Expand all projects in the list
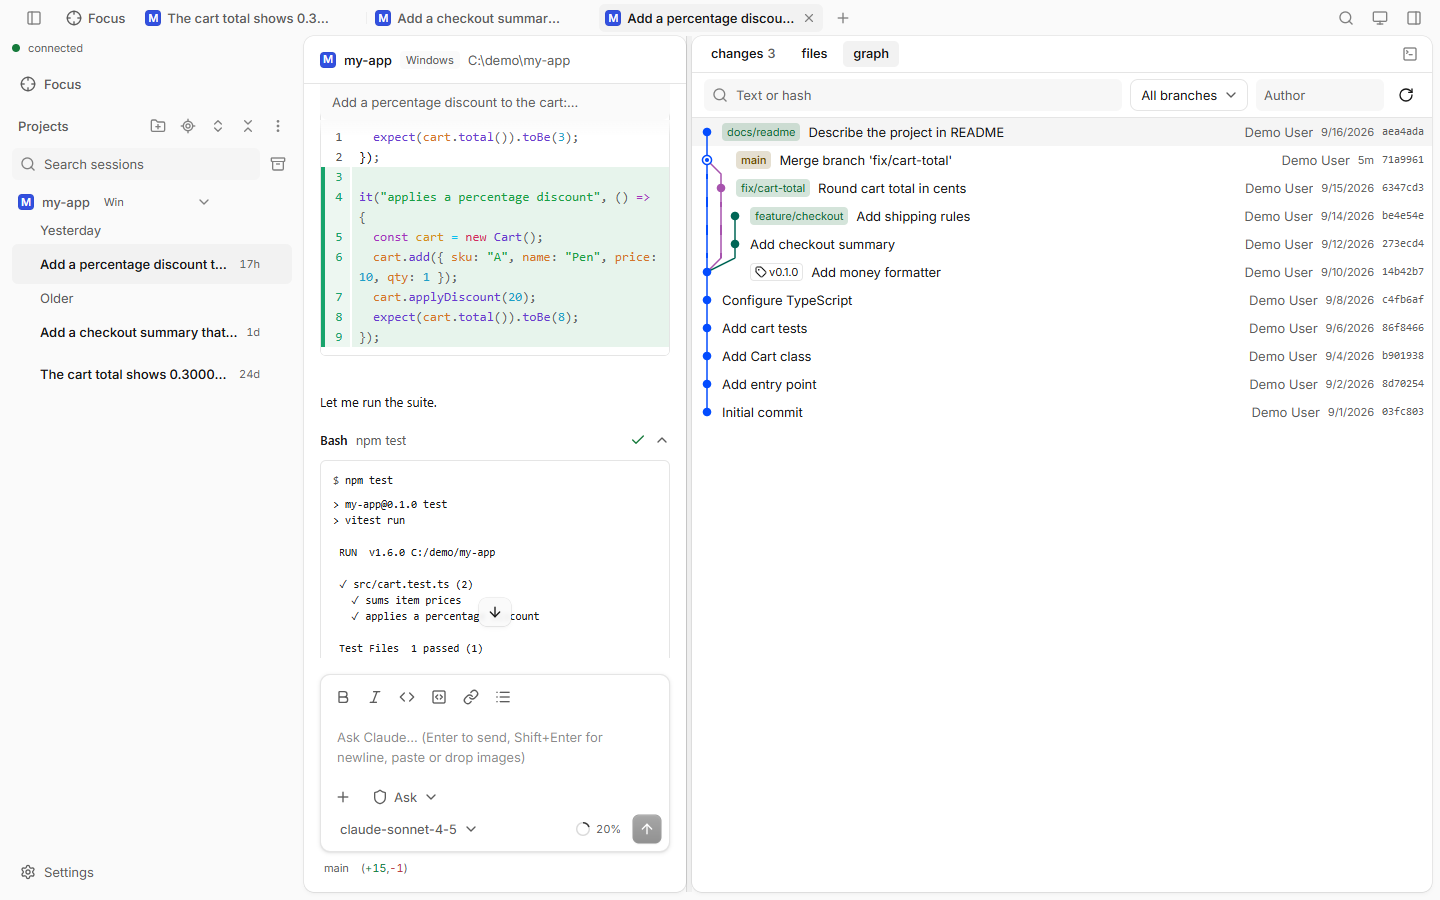 [x=218, y=126]
